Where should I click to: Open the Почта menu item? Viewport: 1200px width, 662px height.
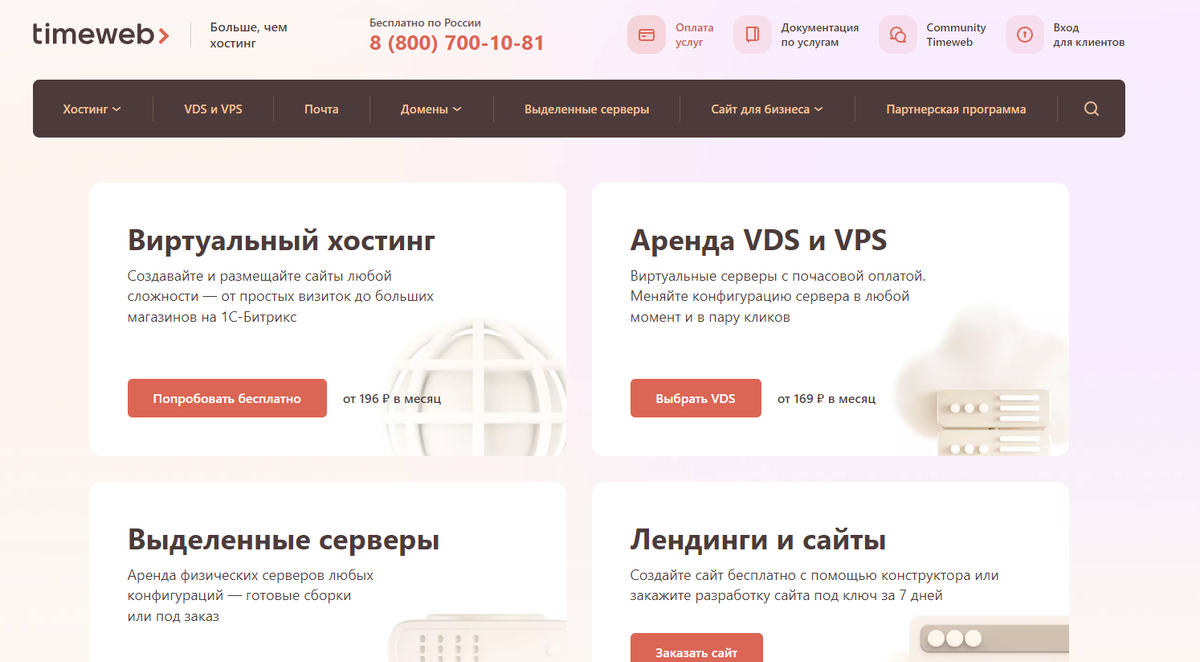tap(321, 109)
